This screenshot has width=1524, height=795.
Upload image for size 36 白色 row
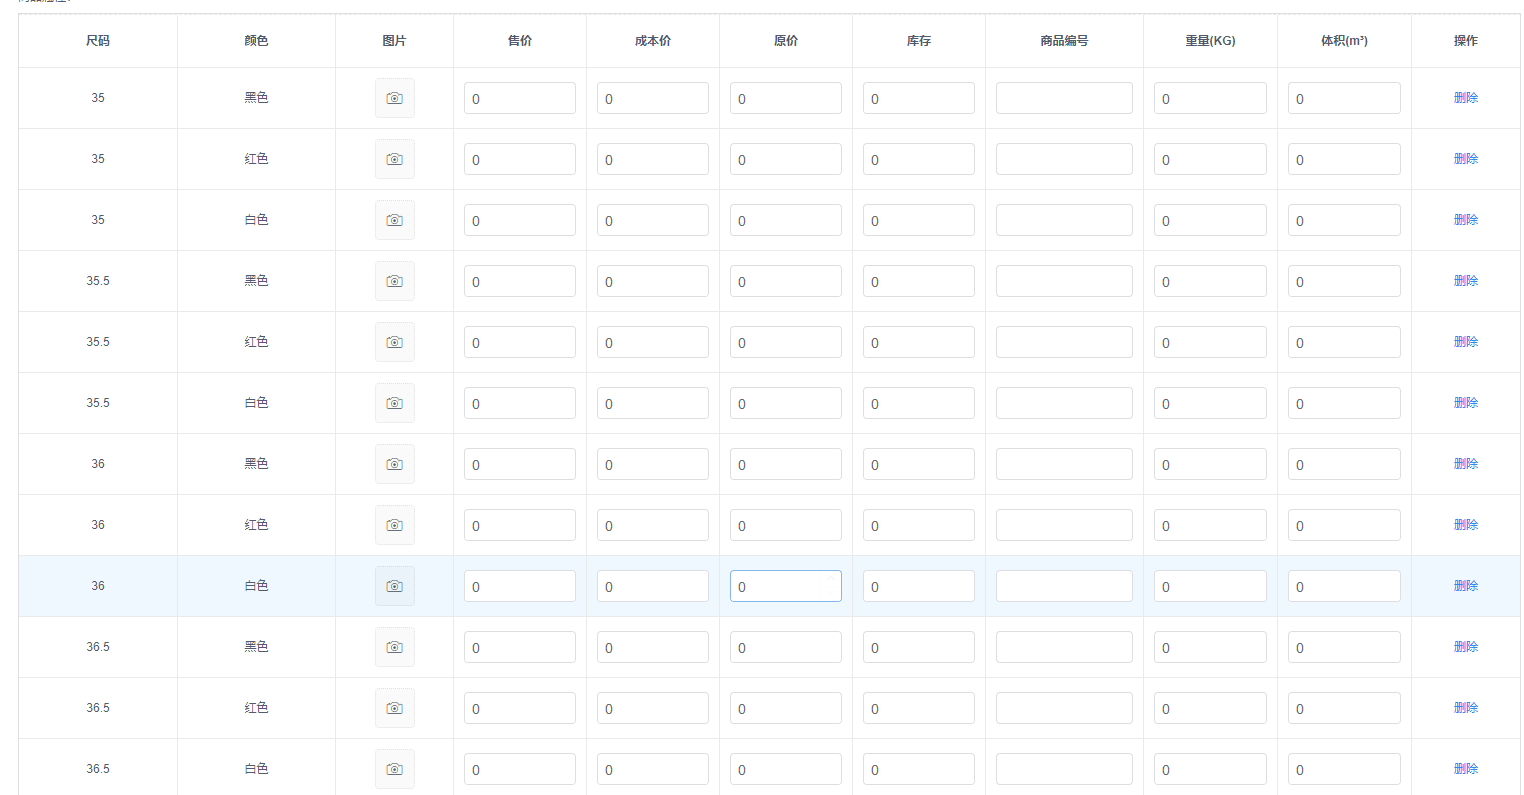click(x=395, y=586)
